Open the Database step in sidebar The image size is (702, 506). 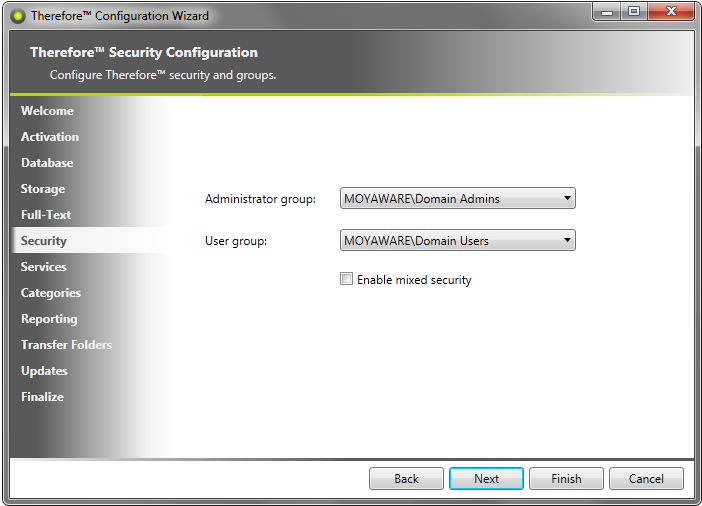47,163
